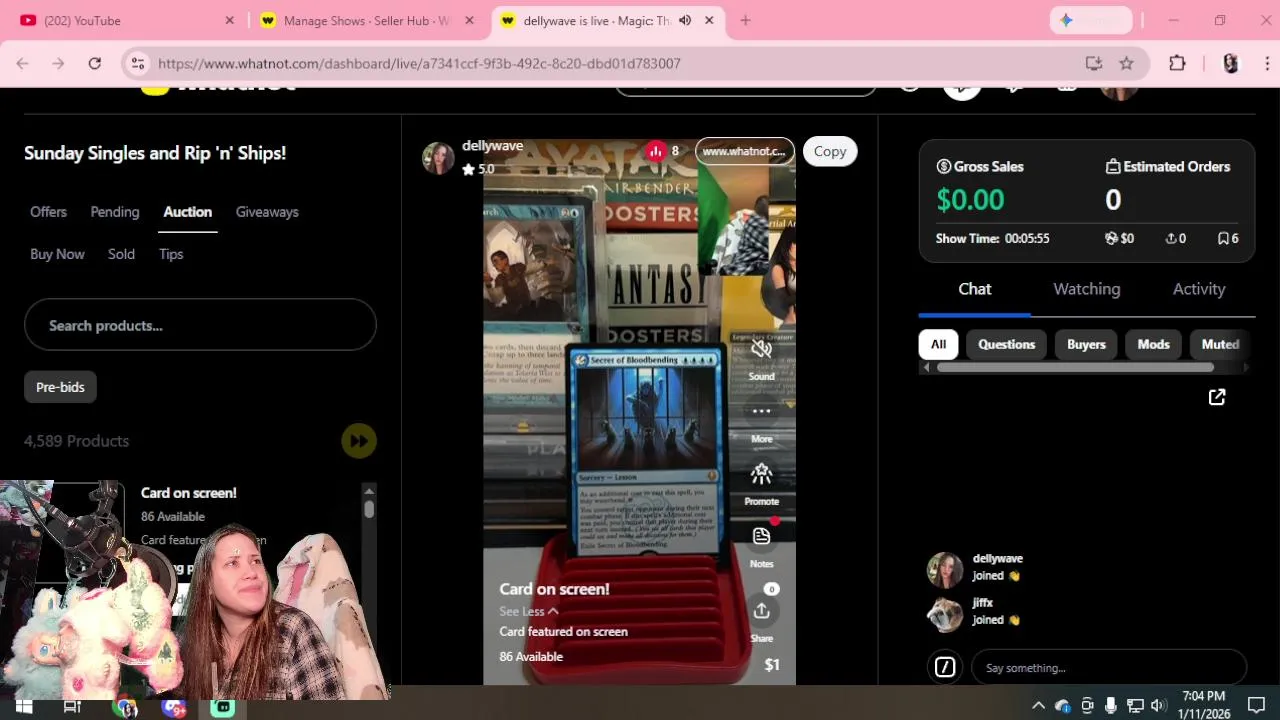1280x720 pixels.
Task: Click the Share icon on the stream
Action: click(x=761, y=611)
